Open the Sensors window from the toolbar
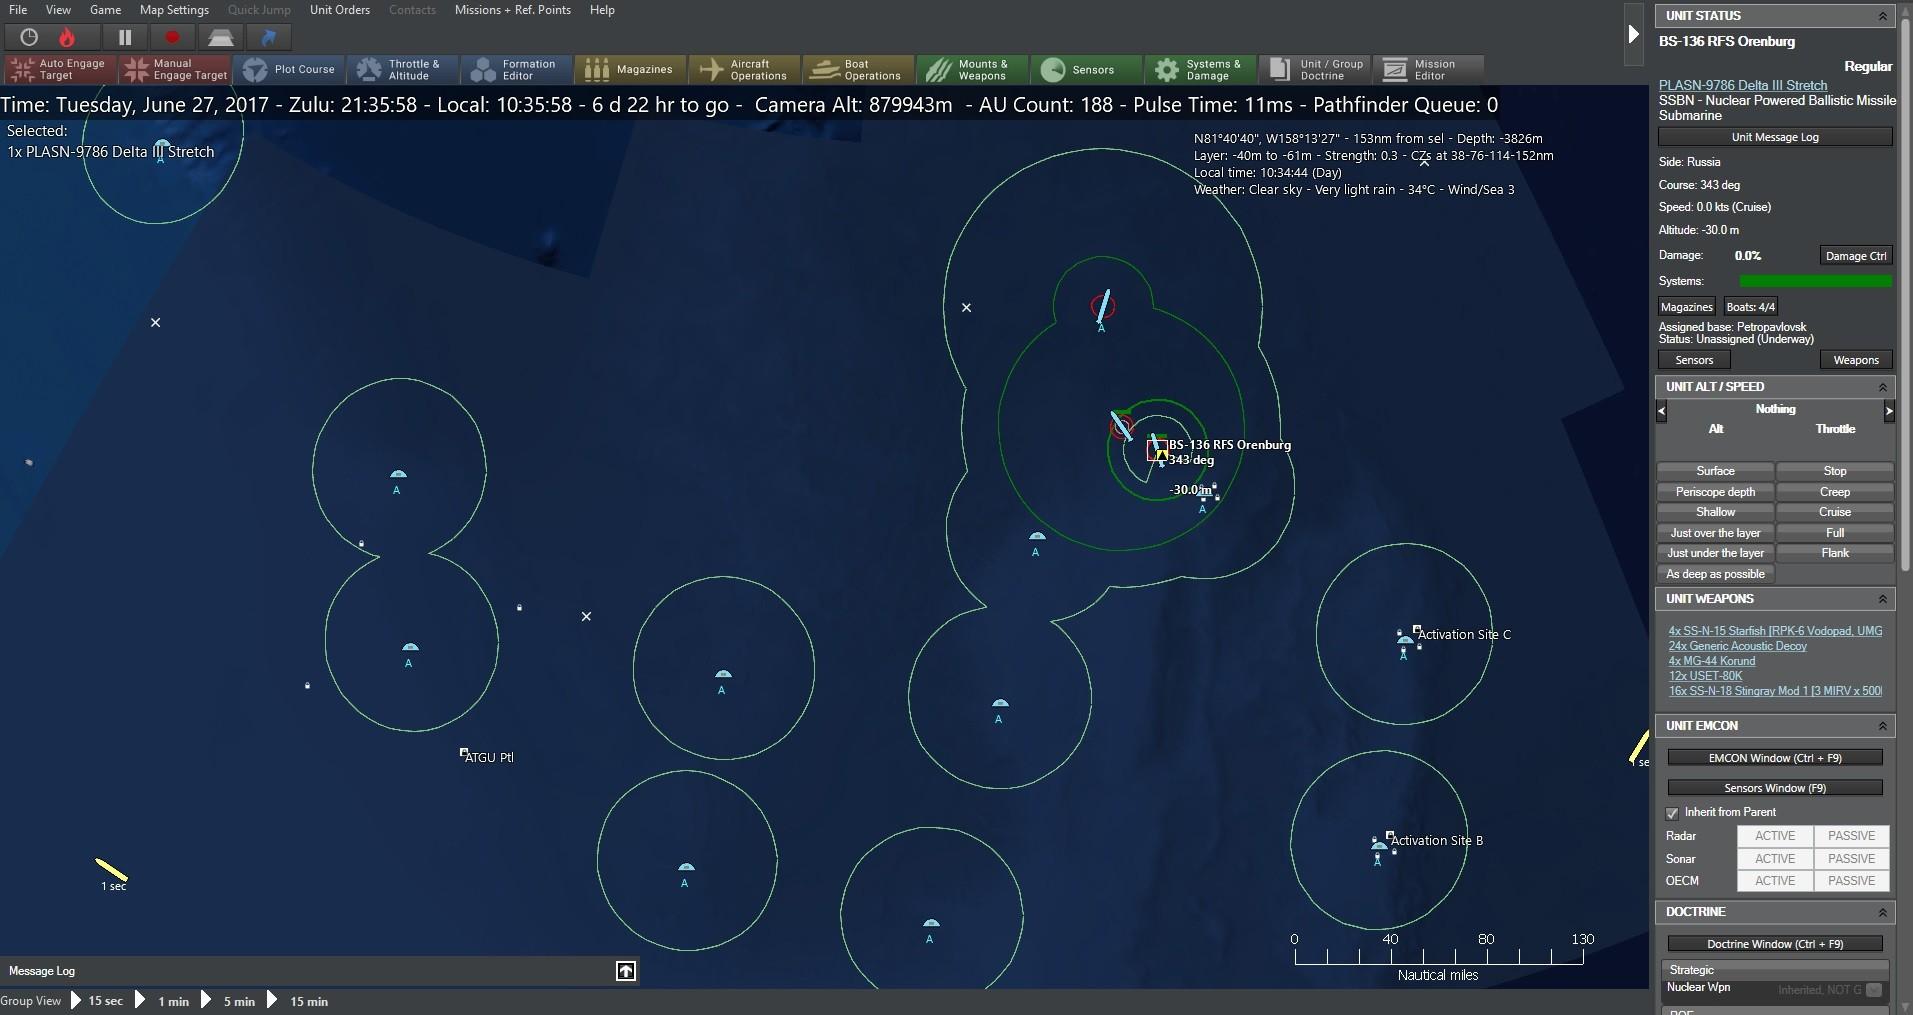 (x=1085, y=69)
